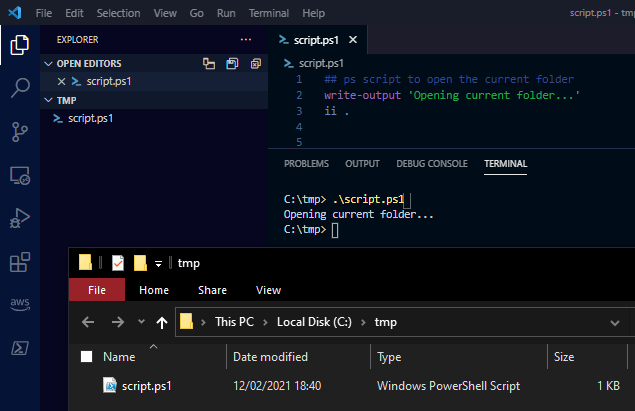Switch to the Output panel tab
Viewport: 635px width, 411px height.
point(362,164)
